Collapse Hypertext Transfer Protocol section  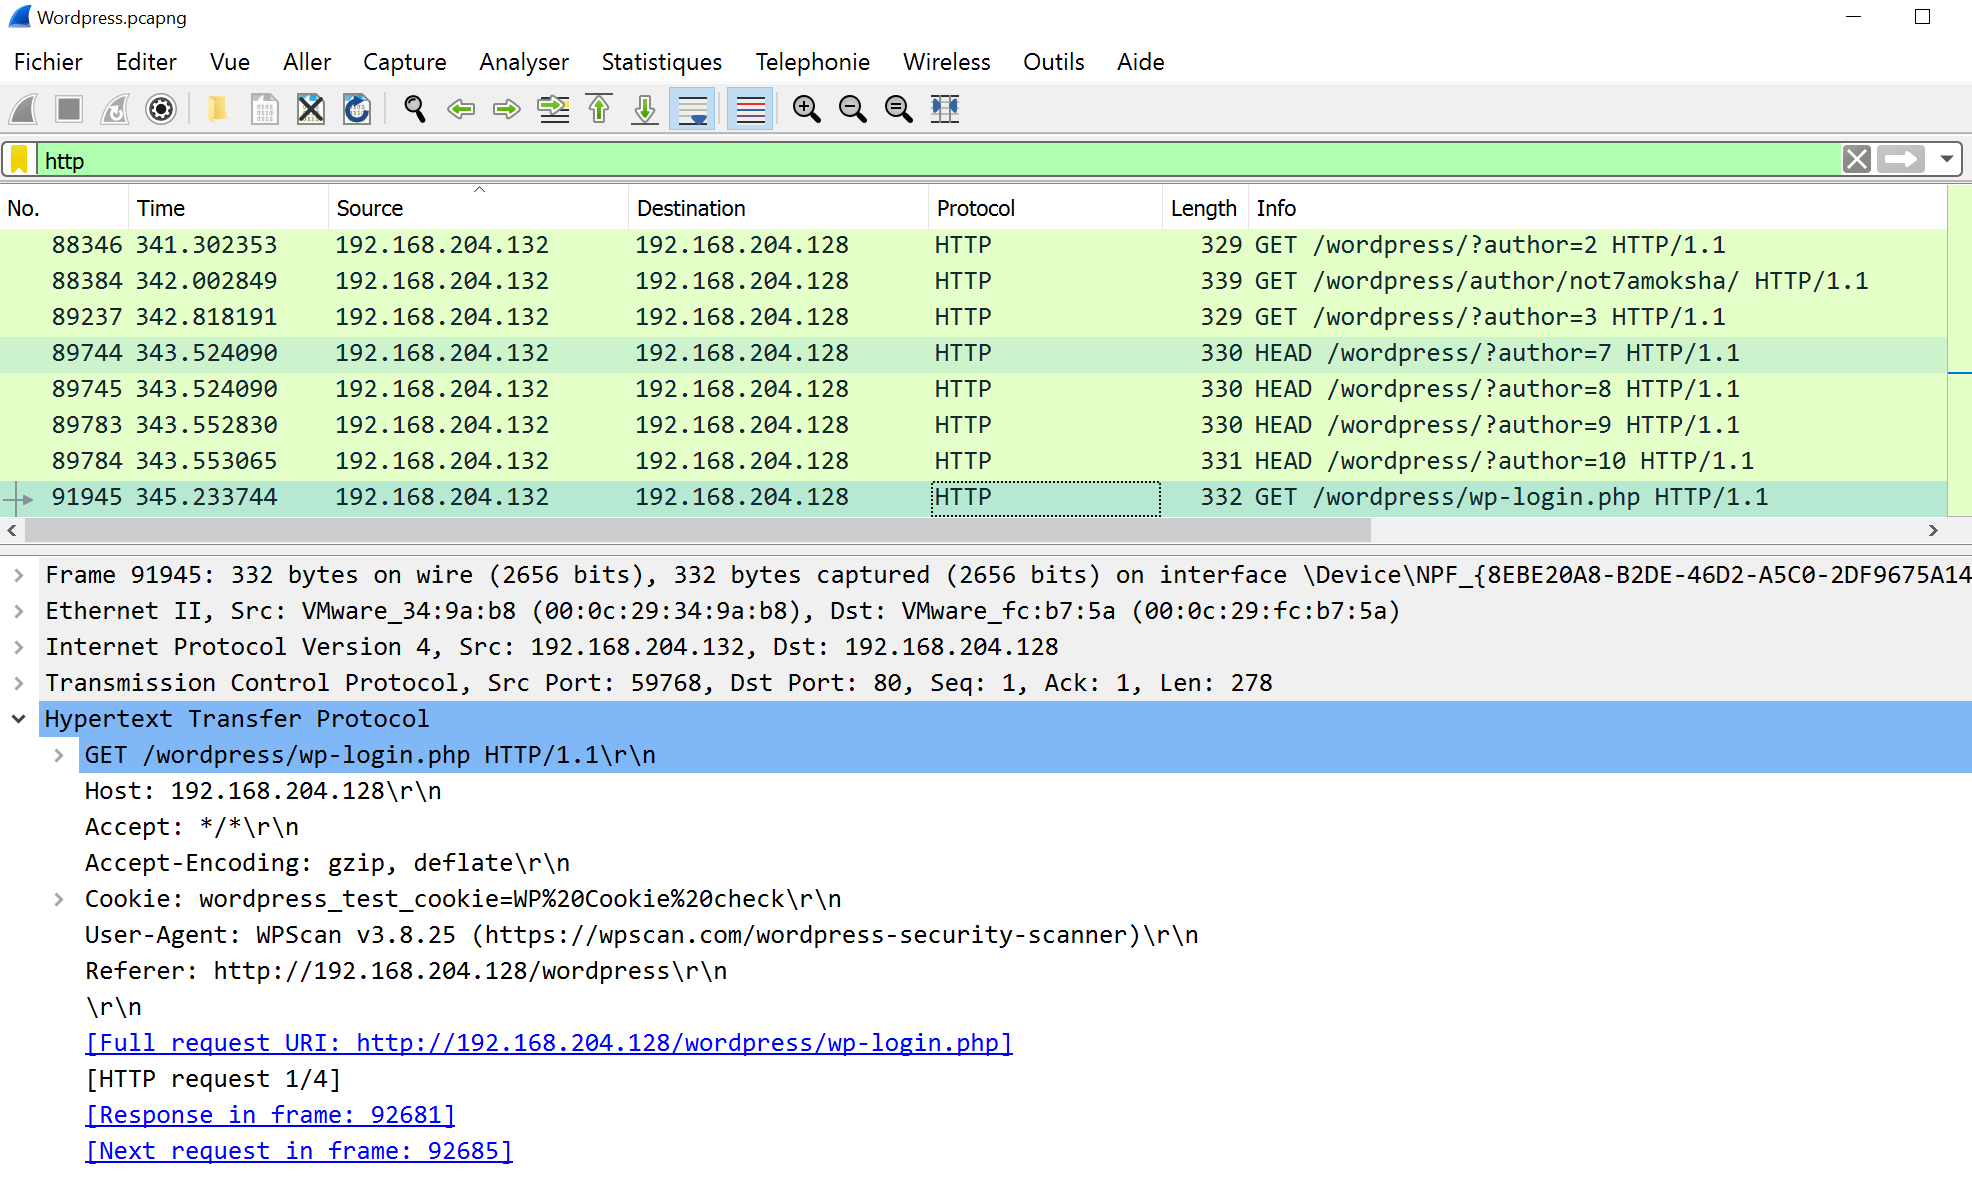click(x=19, y=719)
